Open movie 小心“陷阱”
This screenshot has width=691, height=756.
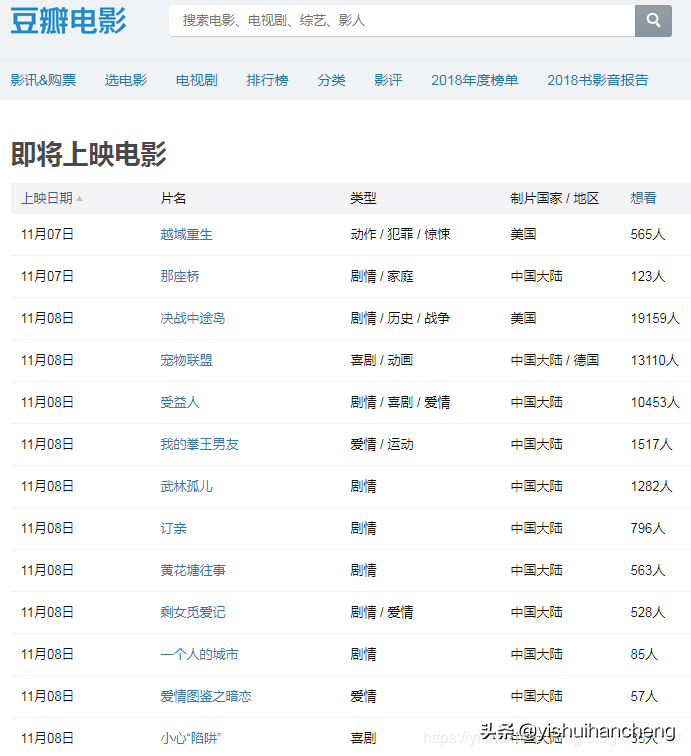(x=190, y=738)
